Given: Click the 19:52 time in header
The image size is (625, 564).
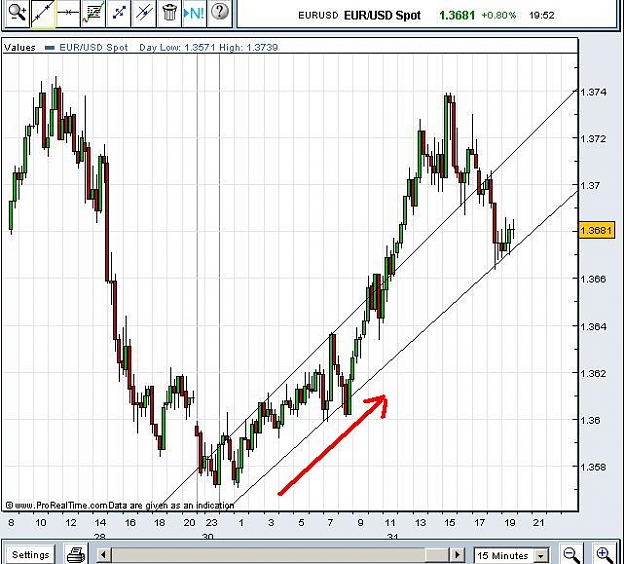Looking at the screenshot, I should [x=541, y=16].
